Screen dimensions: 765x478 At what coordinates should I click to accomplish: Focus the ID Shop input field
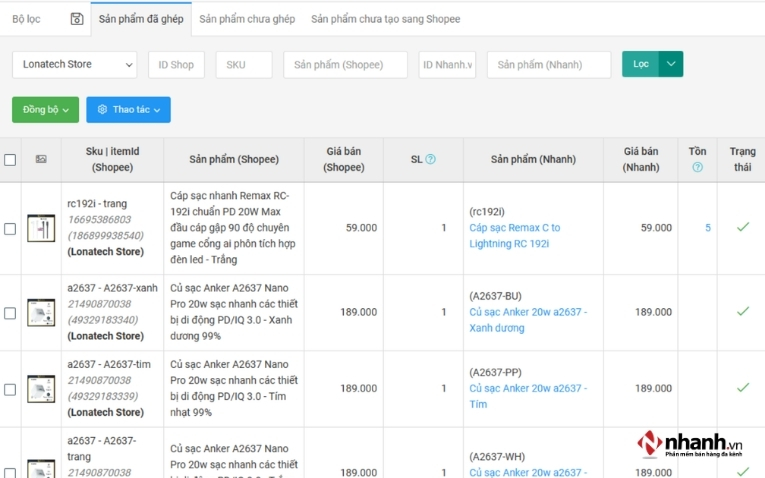[176, 64]
